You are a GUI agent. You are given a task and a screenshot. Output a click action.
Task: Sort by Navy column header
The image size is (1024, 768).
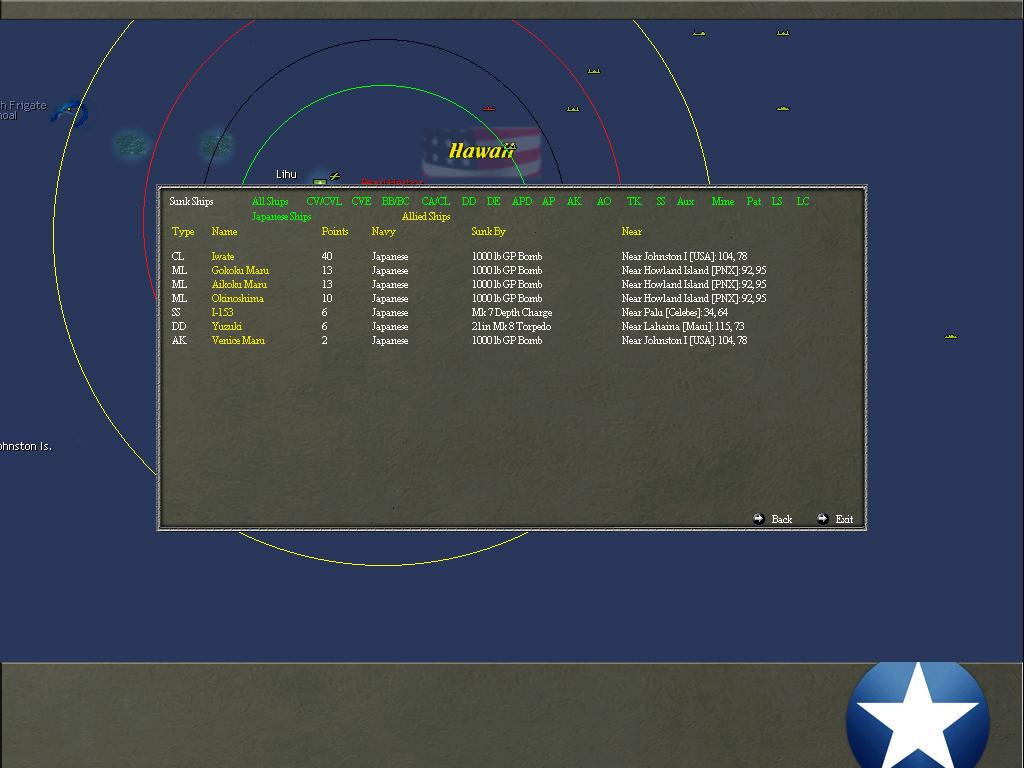coord(383,232)
